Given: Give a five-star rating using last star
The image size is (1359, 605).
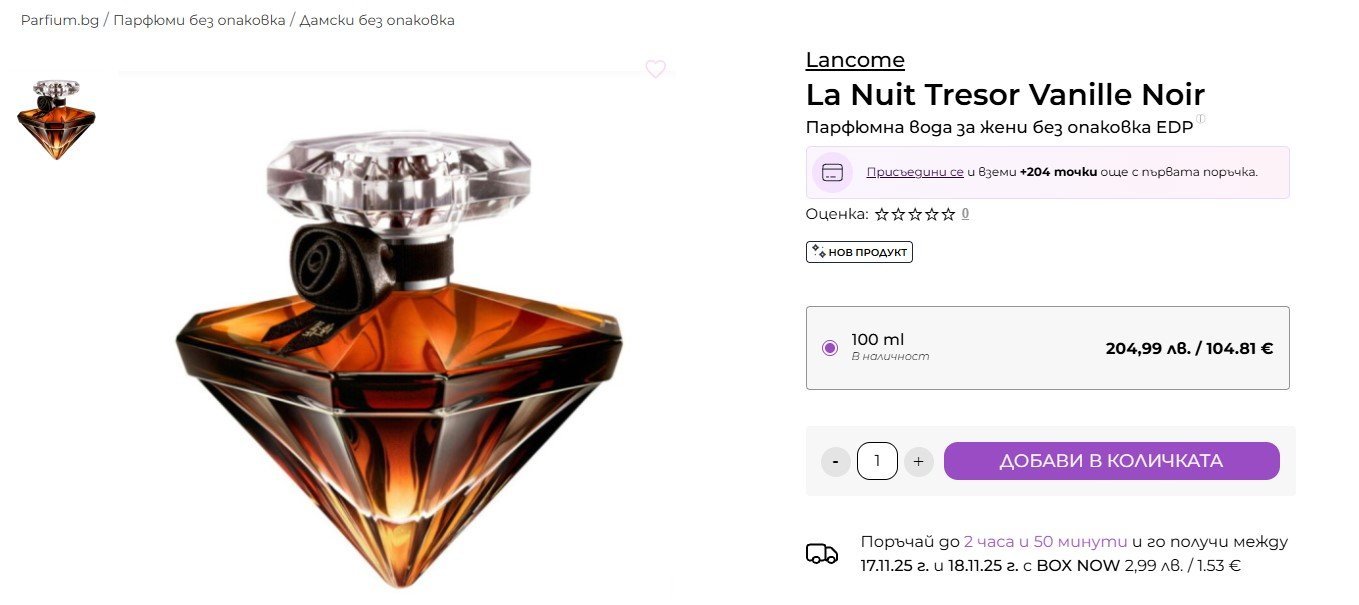Looking at the screenshot, I should (x=948, y=214).
